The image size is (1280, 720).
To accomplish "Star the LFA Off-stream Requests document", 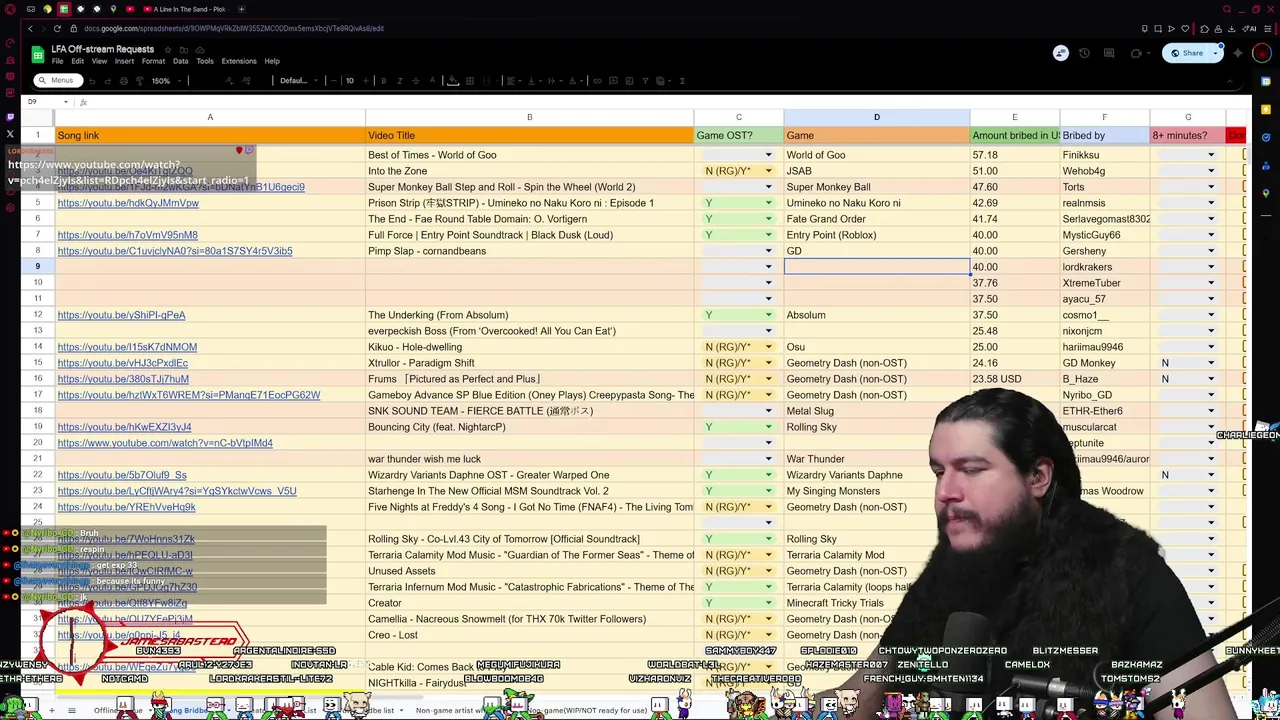I will 168,49.
